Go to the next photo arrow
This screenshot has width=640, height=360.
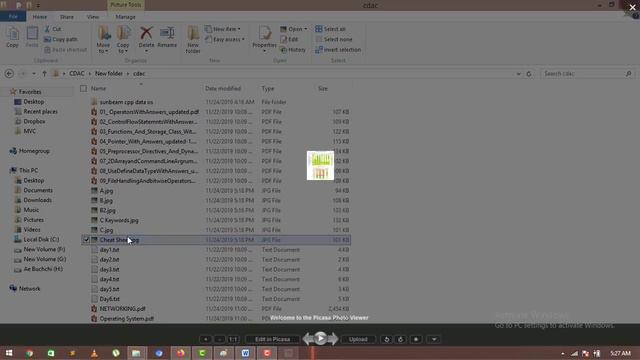click(333, 339)
